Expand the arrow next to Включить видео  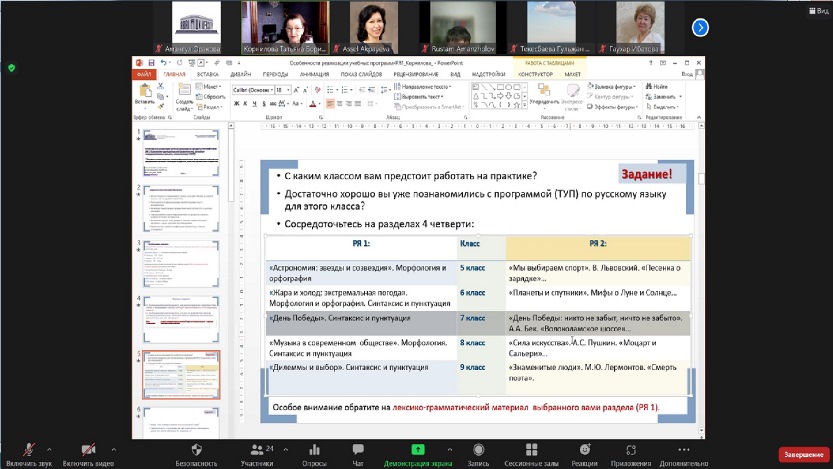click(114, 448)
